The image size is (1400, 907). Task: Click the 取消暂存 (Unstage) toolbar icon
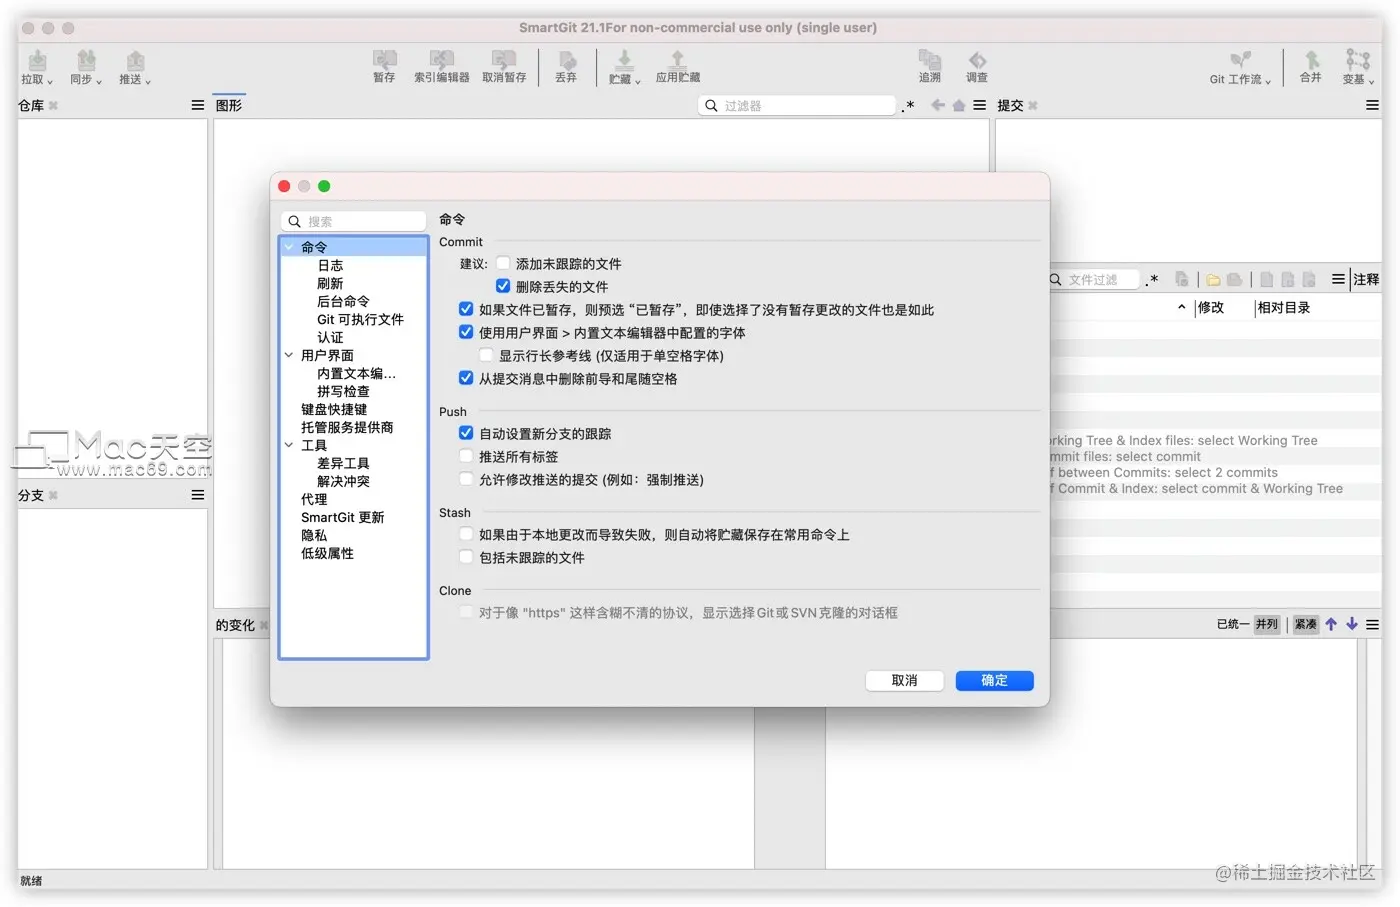(x=504, y=60)
